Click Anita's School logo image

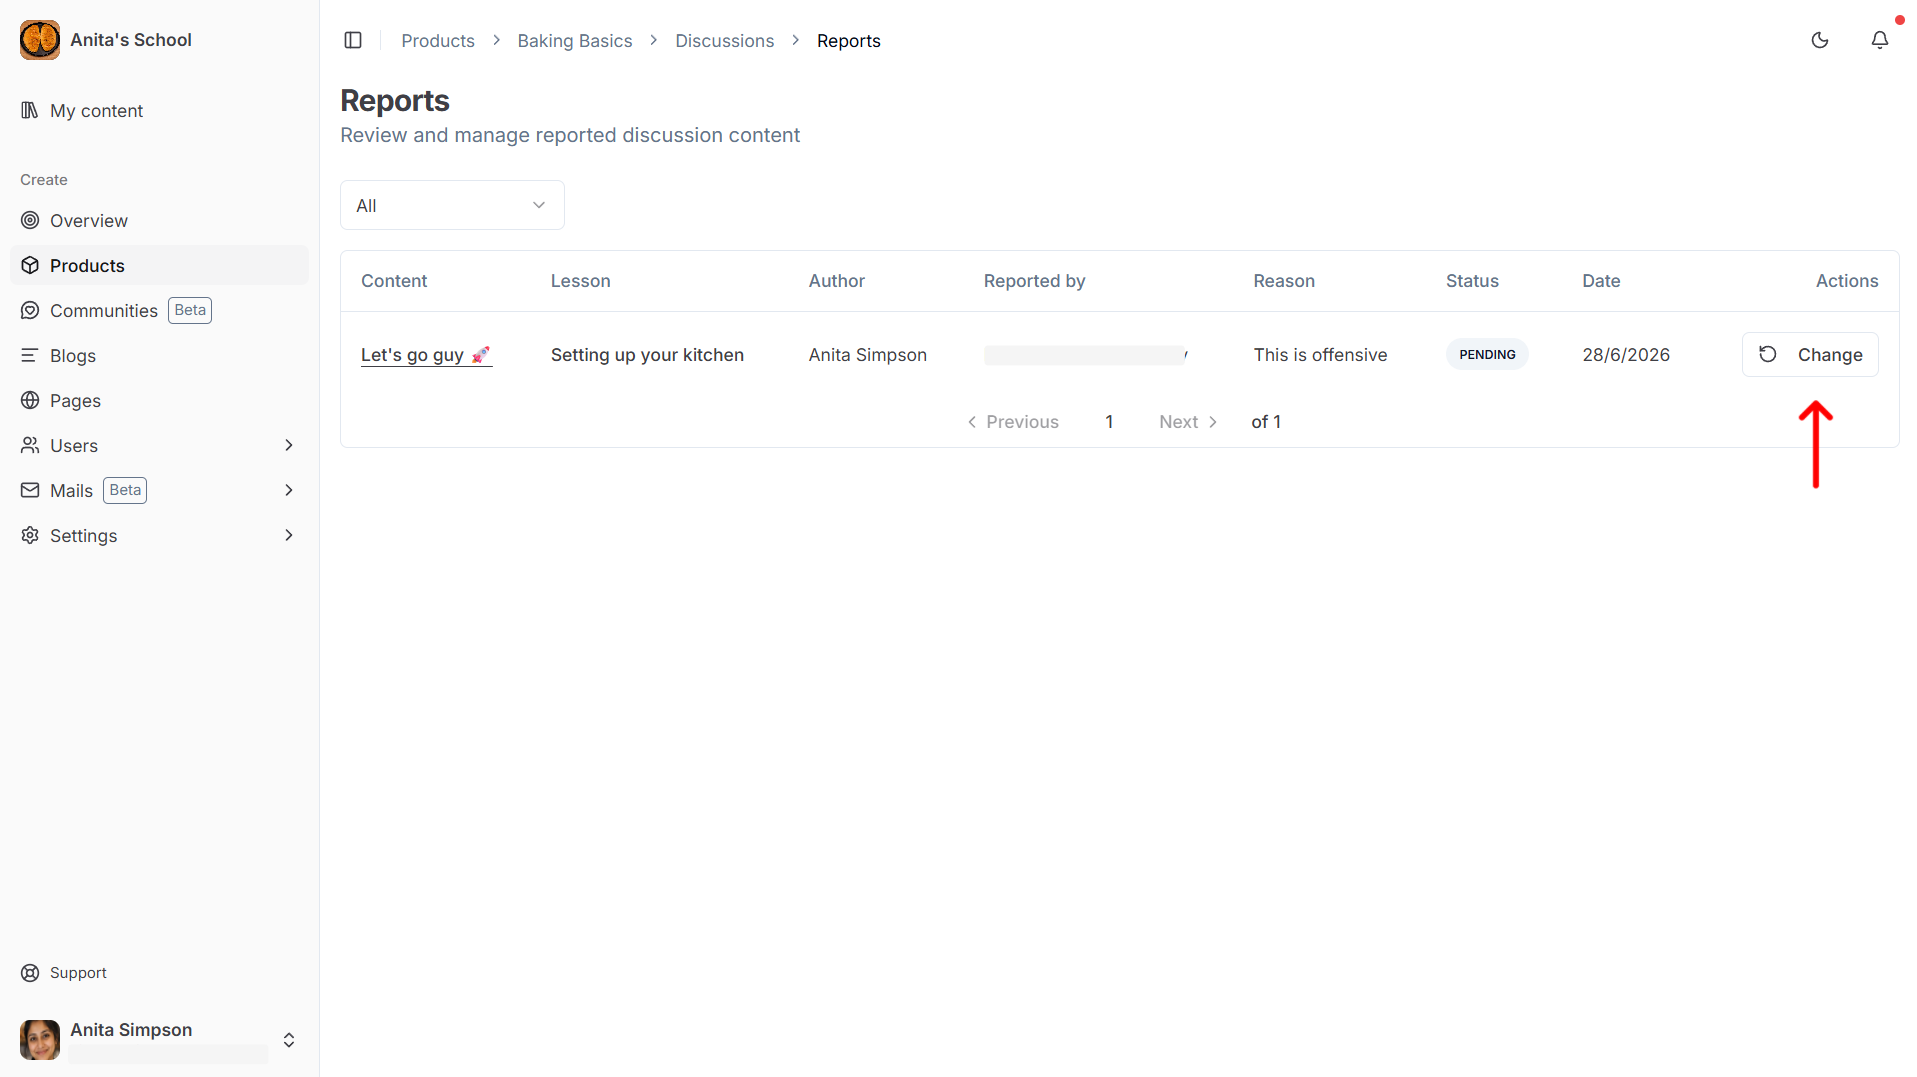40,40
